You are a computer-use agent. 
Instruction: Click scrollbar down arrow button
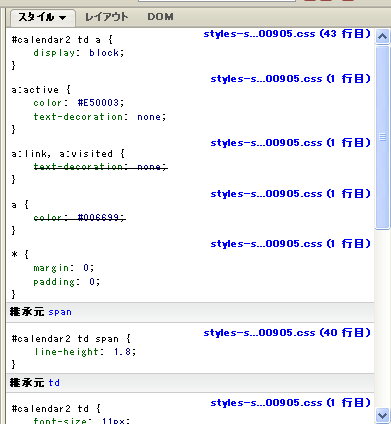382,416
